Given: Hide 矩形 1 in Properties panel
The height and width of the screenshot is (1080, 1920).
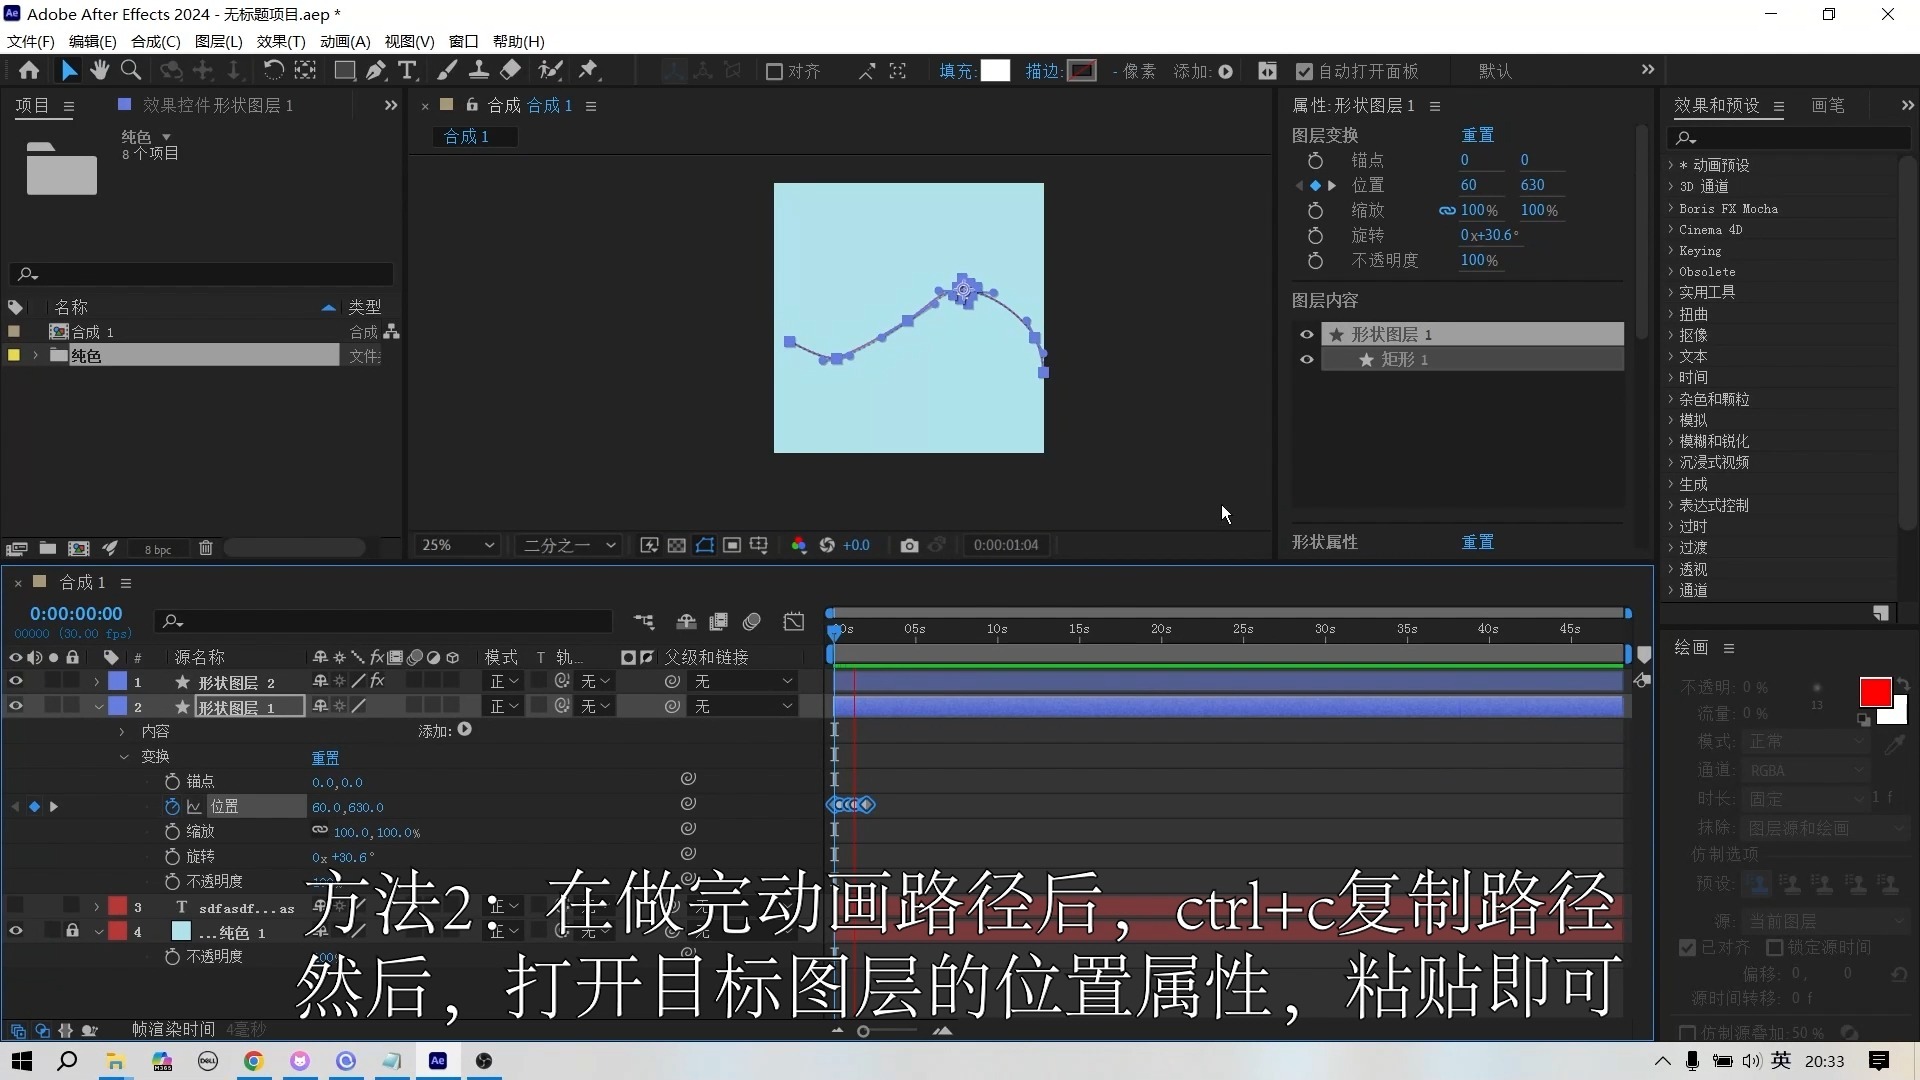Looking at the screenshot, I should click(1306, 360).
